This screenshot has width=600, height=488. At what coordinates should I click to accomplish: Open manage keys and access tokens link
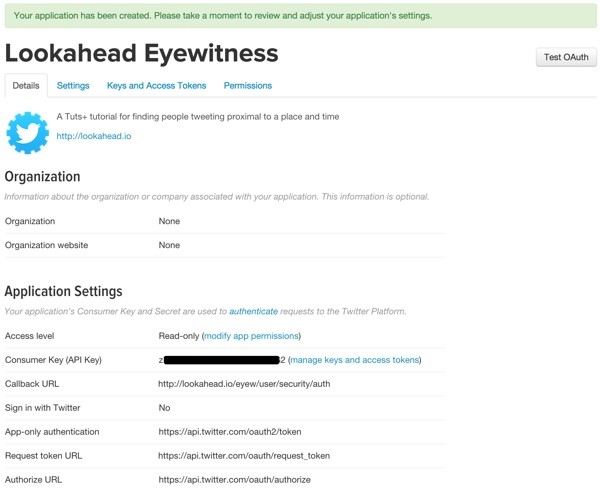[x=355, y=360]
